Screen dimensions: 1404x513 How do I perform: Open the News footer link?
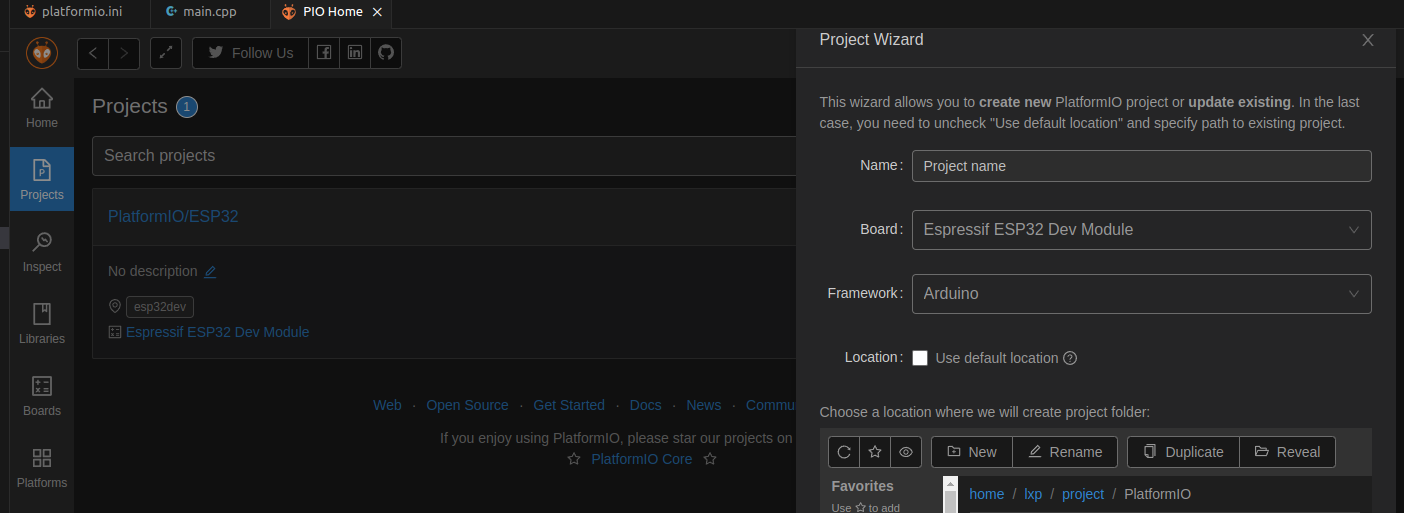click(704, 405)
